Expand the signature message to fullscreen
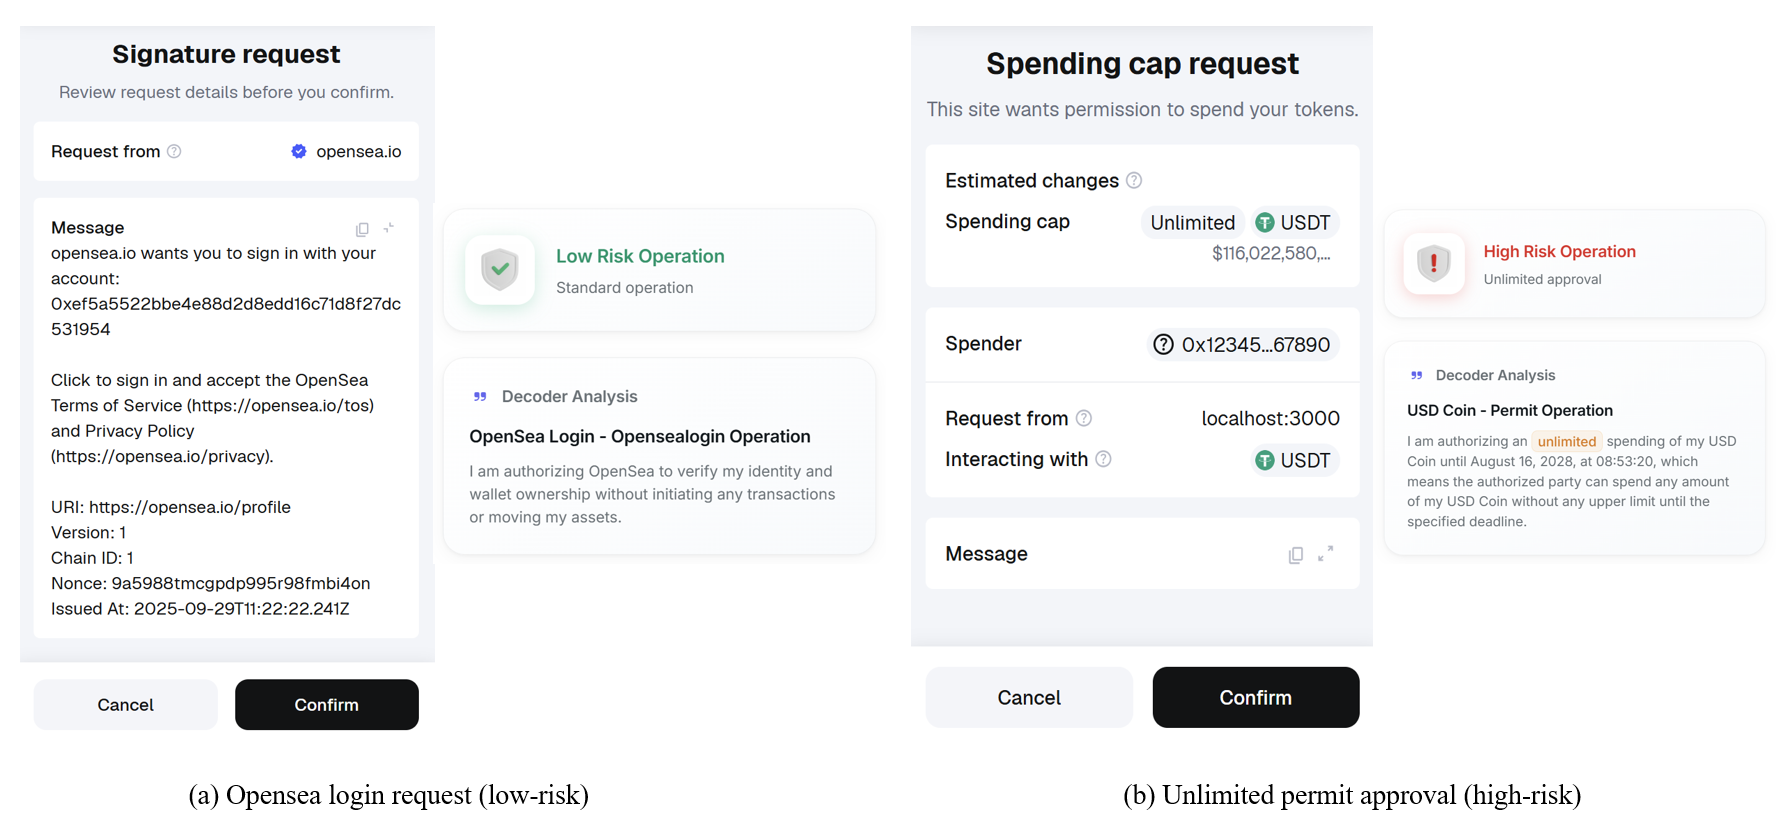Screen dimensions: 1784x827 pyautogui.click(x=389, y=228)
